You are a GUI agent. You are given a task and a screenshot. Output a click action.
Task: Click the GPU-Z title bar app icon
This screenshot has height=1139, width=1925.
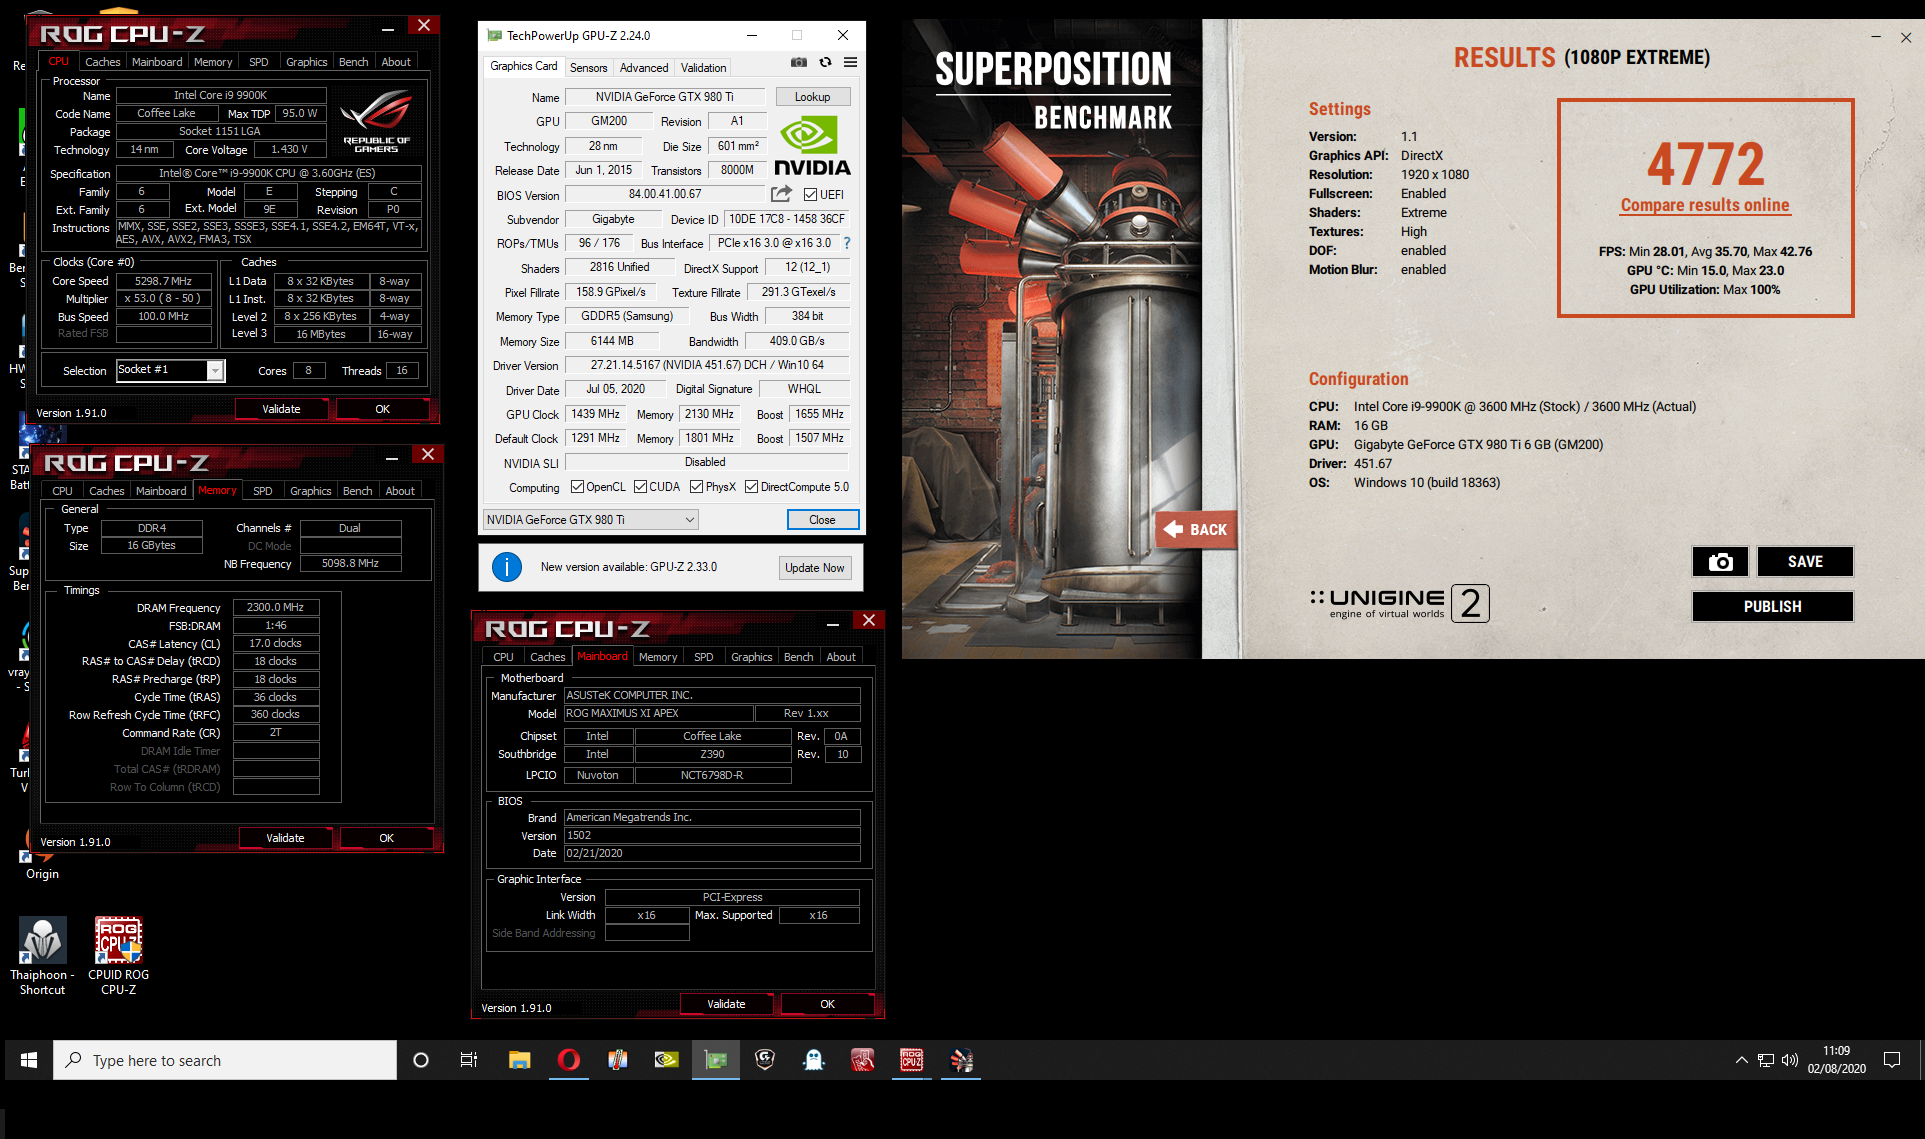click(494, 35)
